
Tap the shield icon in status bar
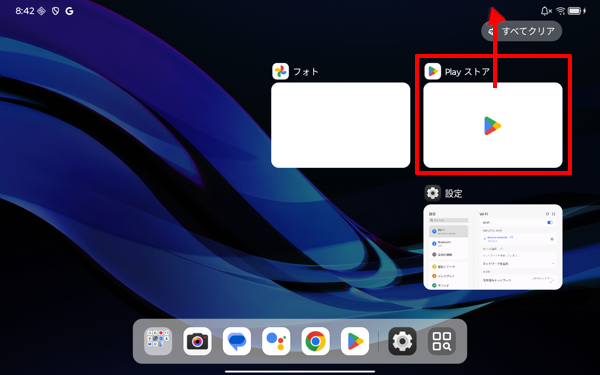tap(55, 11)
